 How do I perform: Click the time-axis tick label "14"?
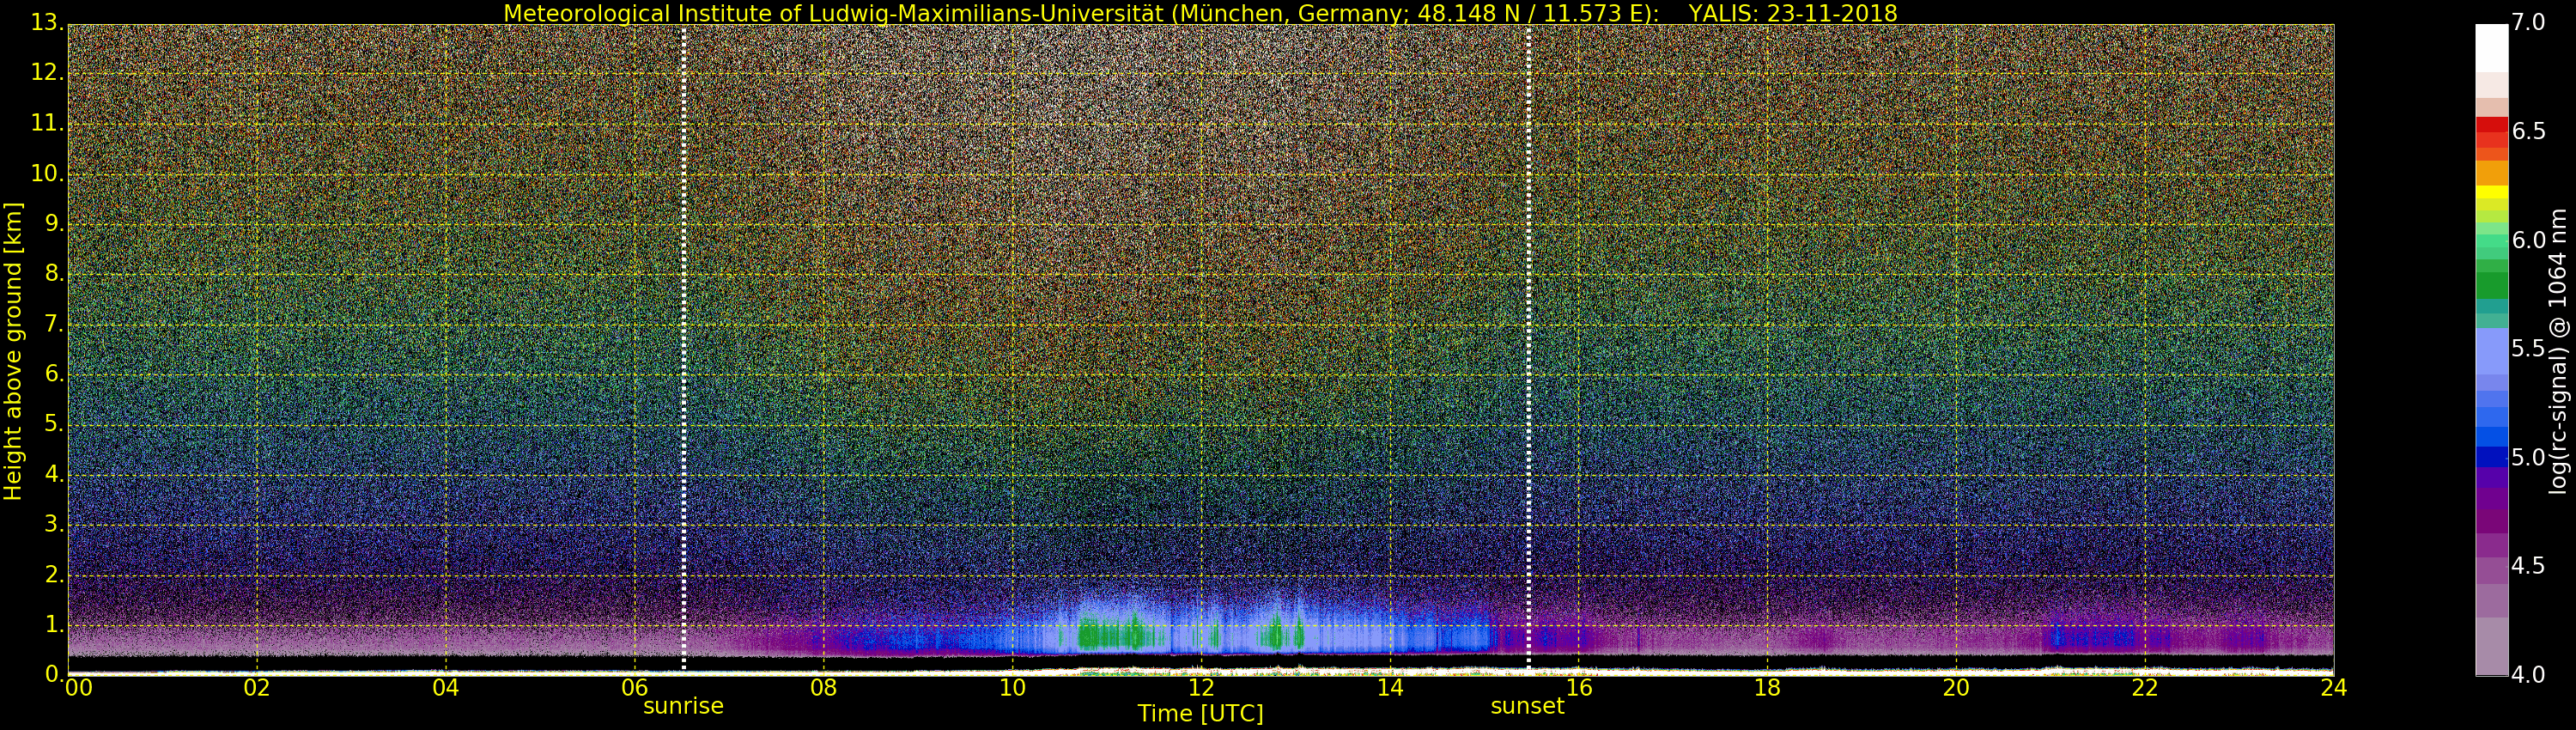[1390, 688]
